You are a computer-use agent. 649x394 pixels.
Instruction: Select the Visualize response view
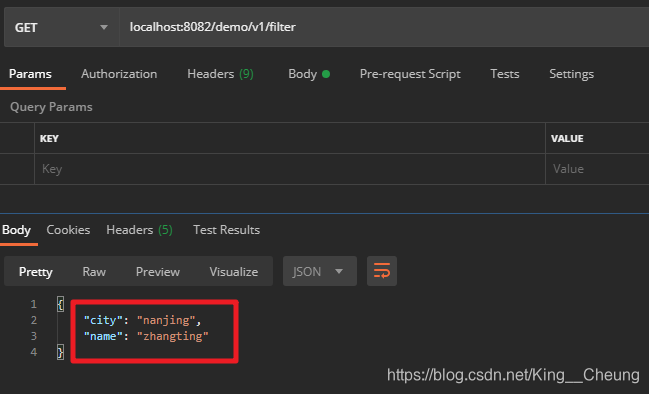point(233,272)
